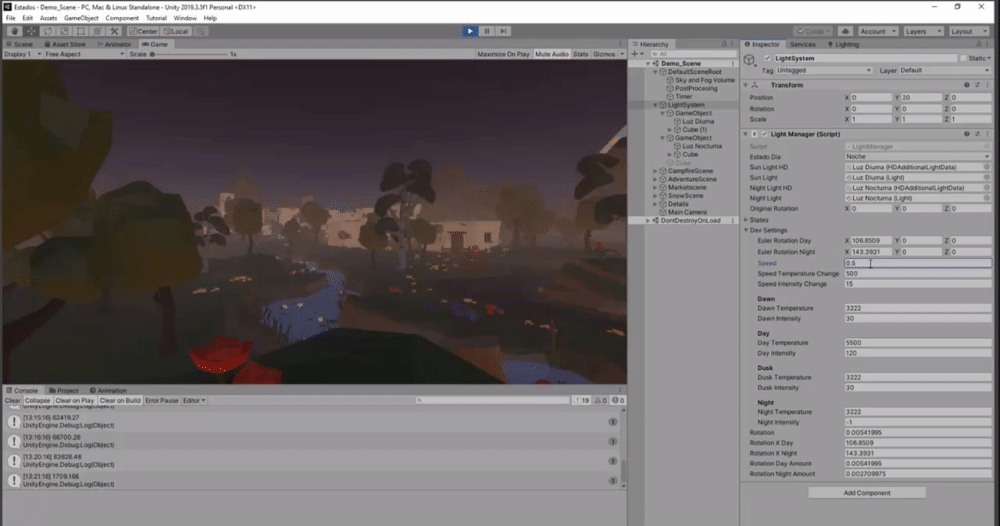Open the Layout dropdown
Image resolution: width=1000 pixels, height=526 pixels.
pyautogui.click(x=967, y=31)
